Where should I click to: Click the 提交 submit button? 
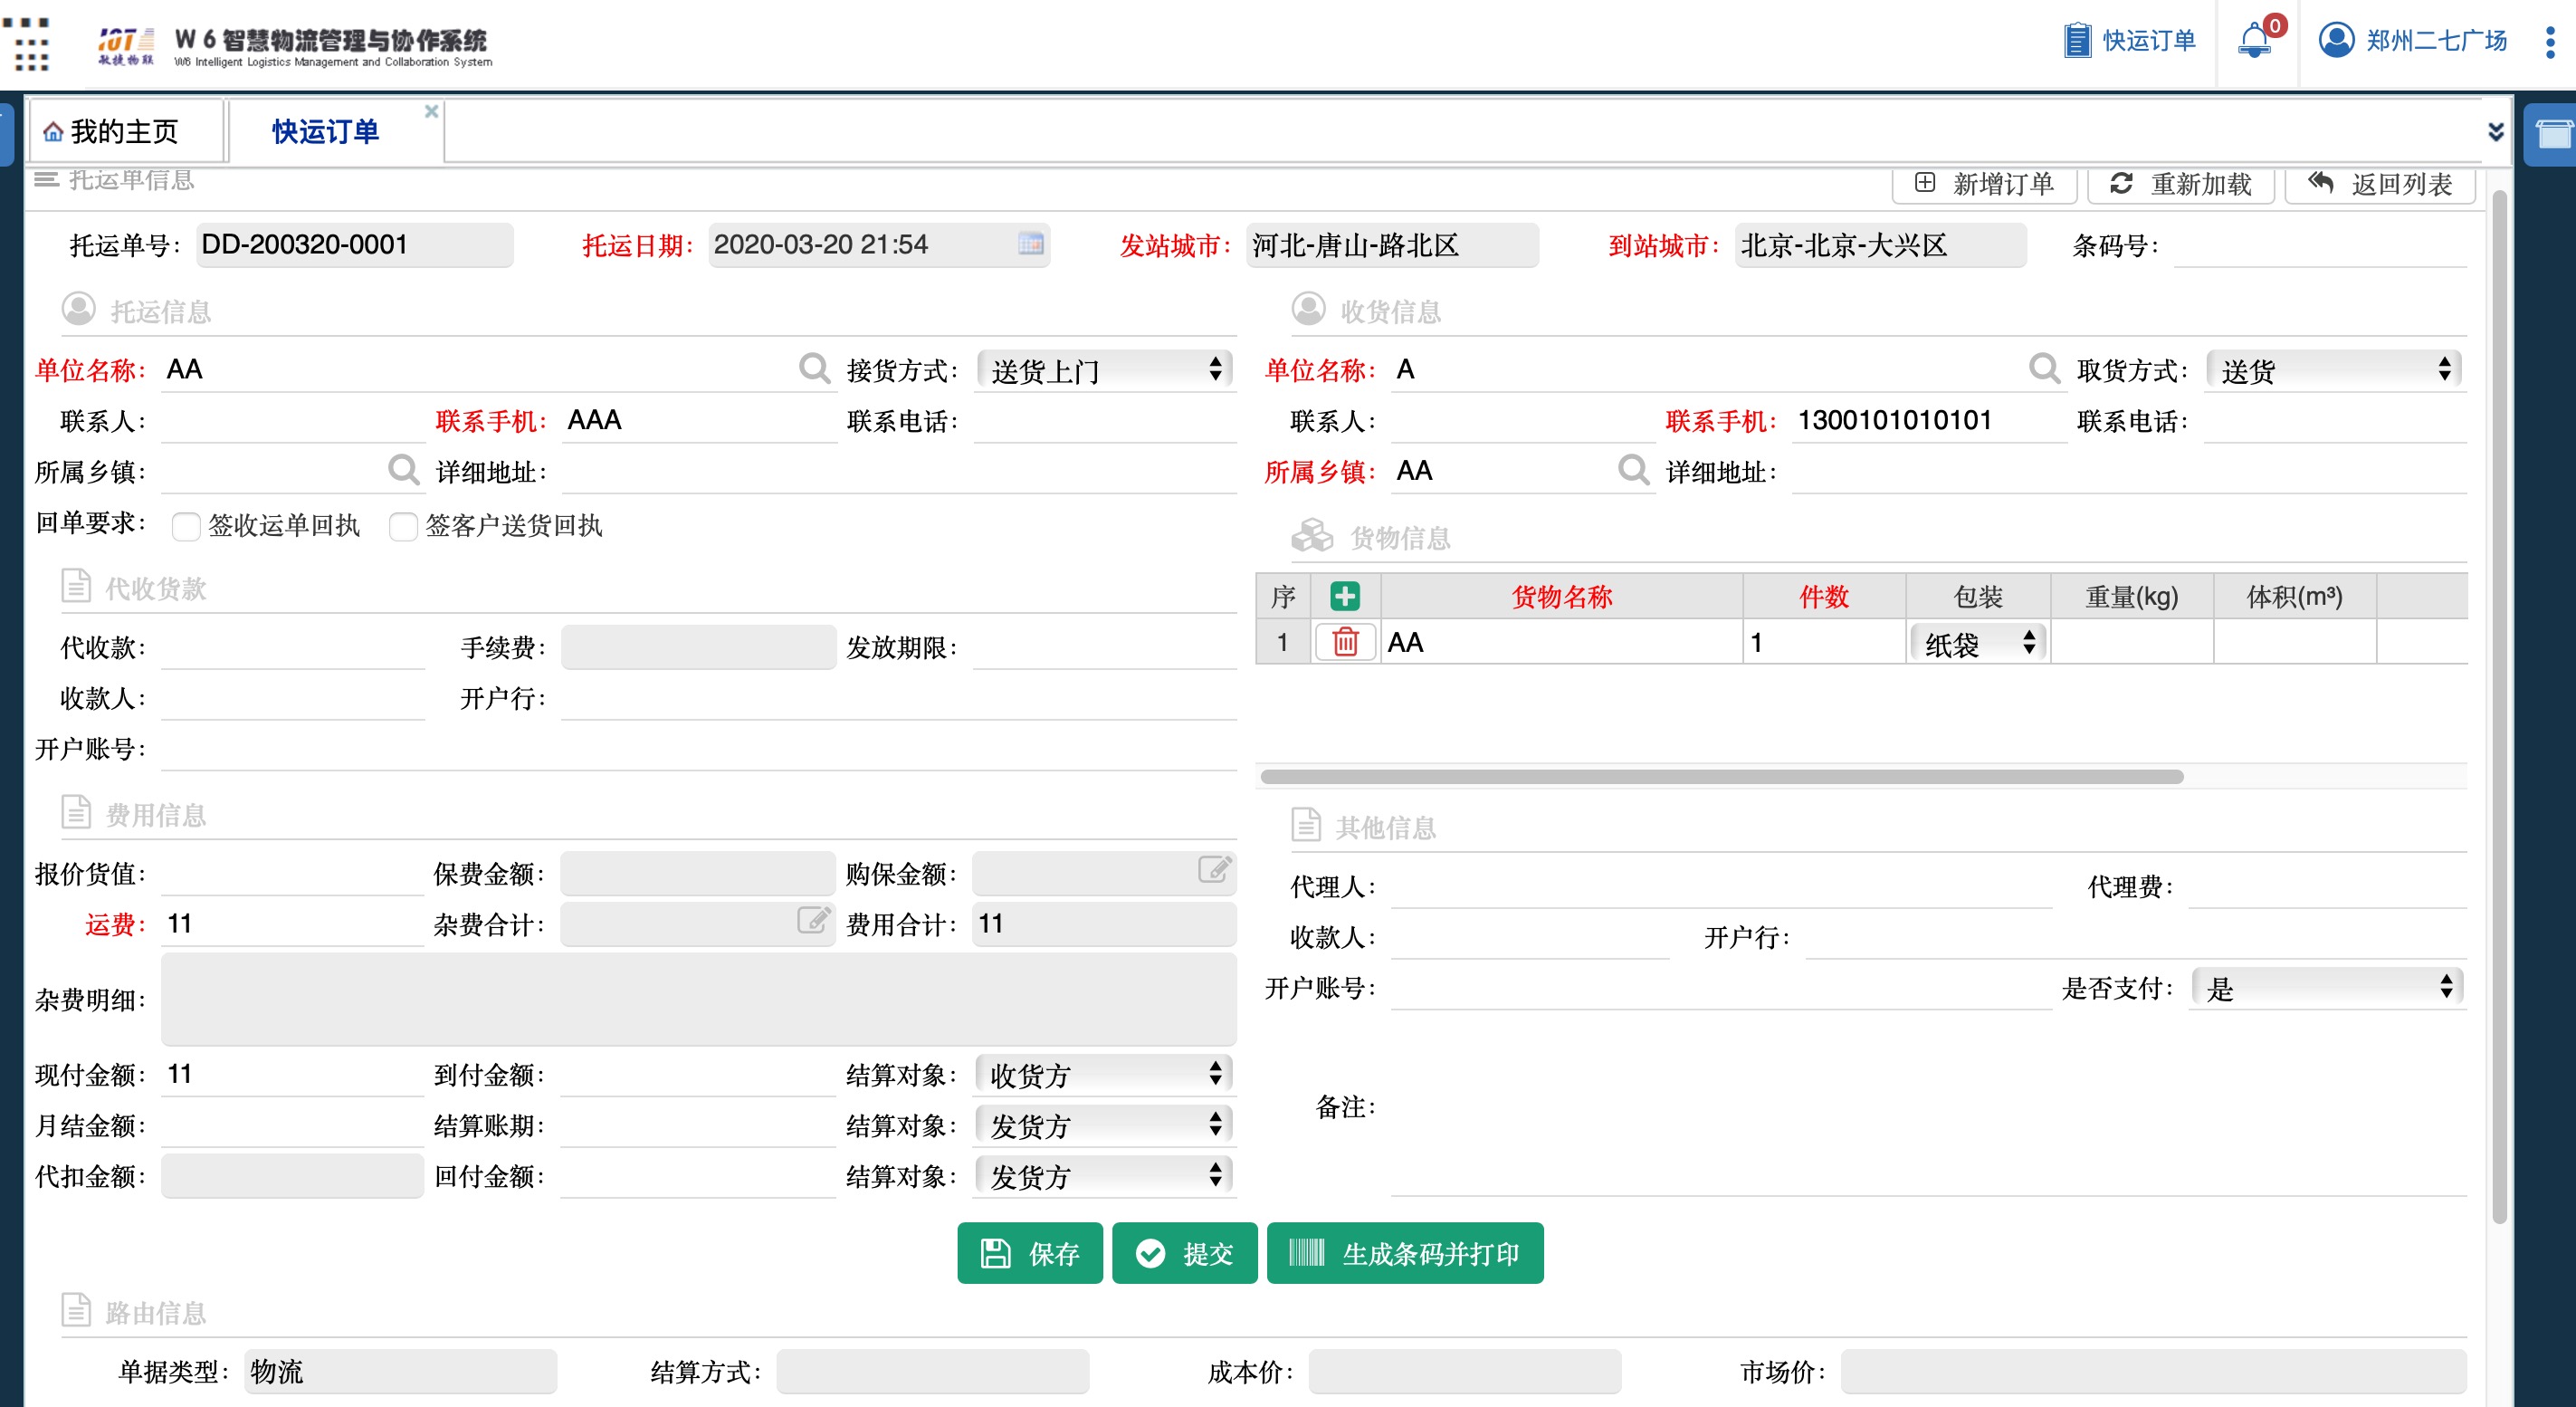click(x=1185, y=1253)
